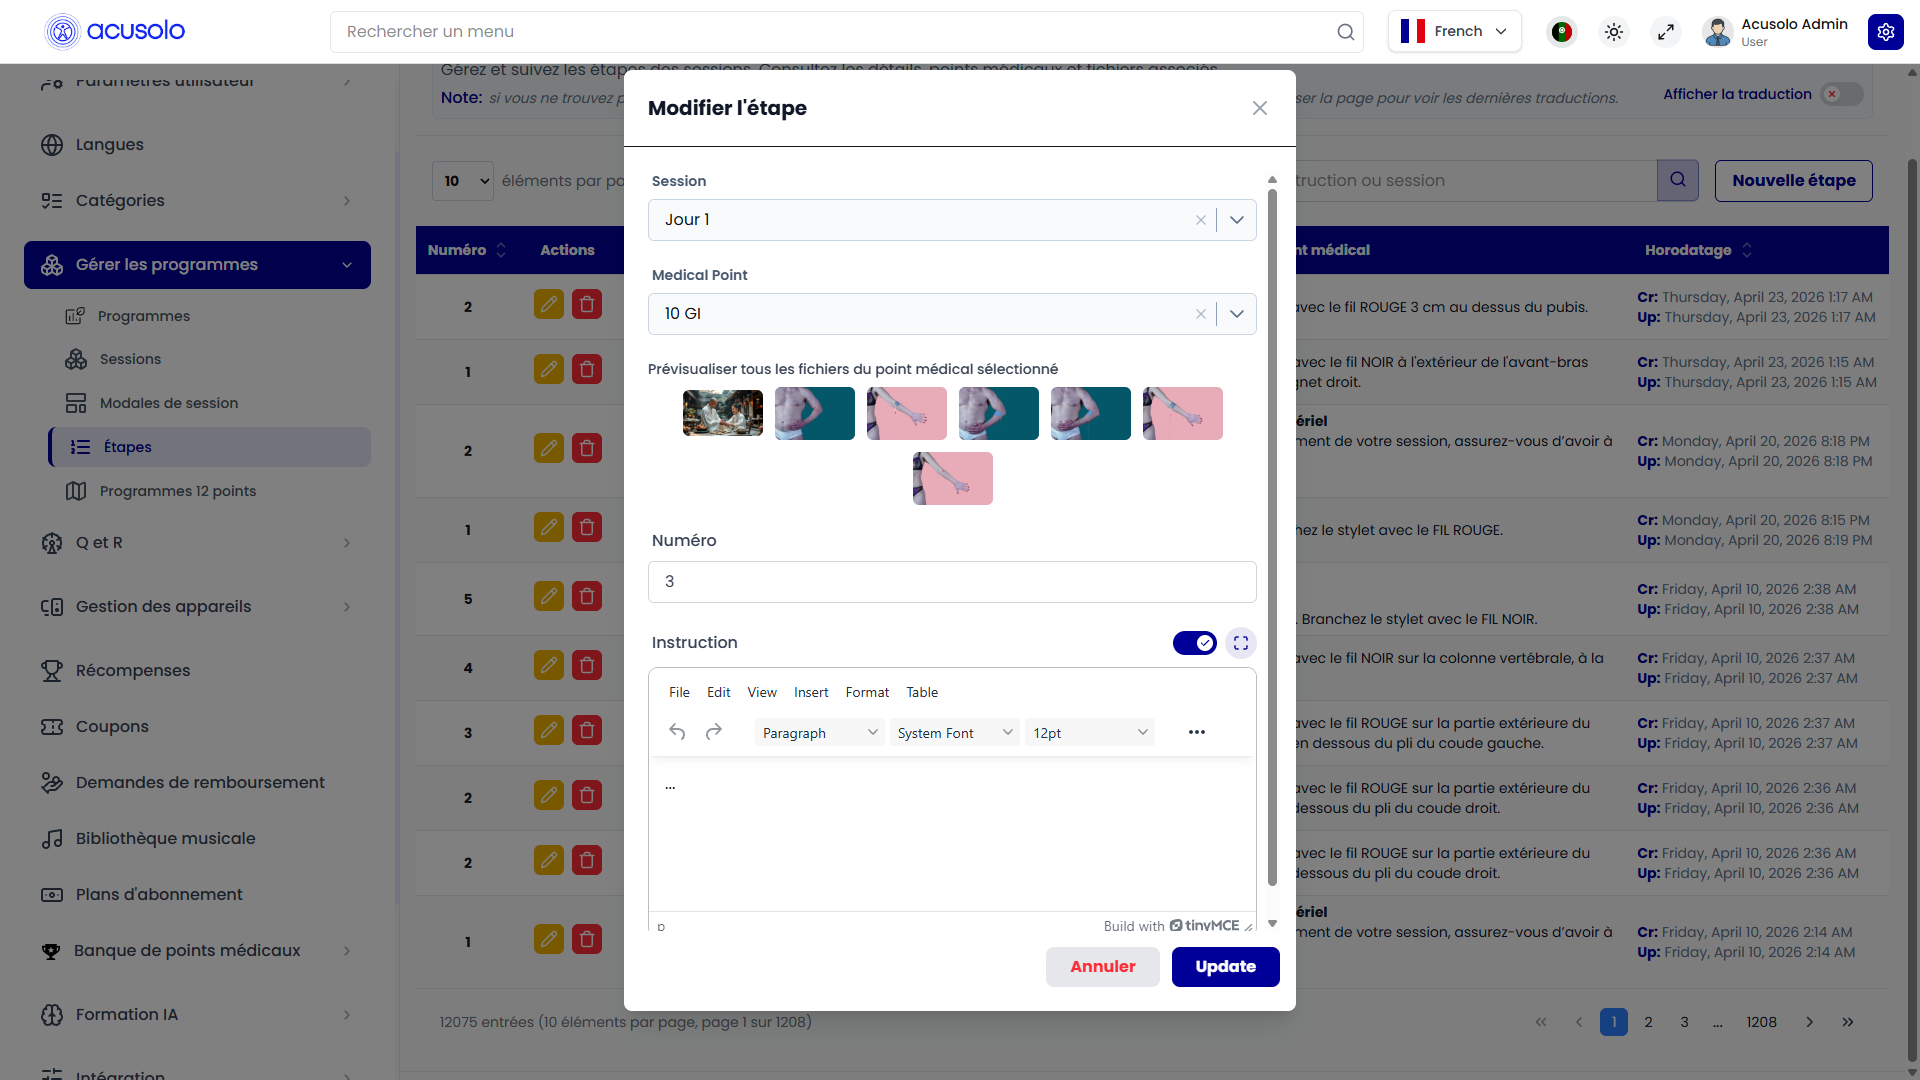This screenshot has height=1080, width=1920.
Task: Open the editor's more options ellipsis
Action: [x=1196, y=732]
